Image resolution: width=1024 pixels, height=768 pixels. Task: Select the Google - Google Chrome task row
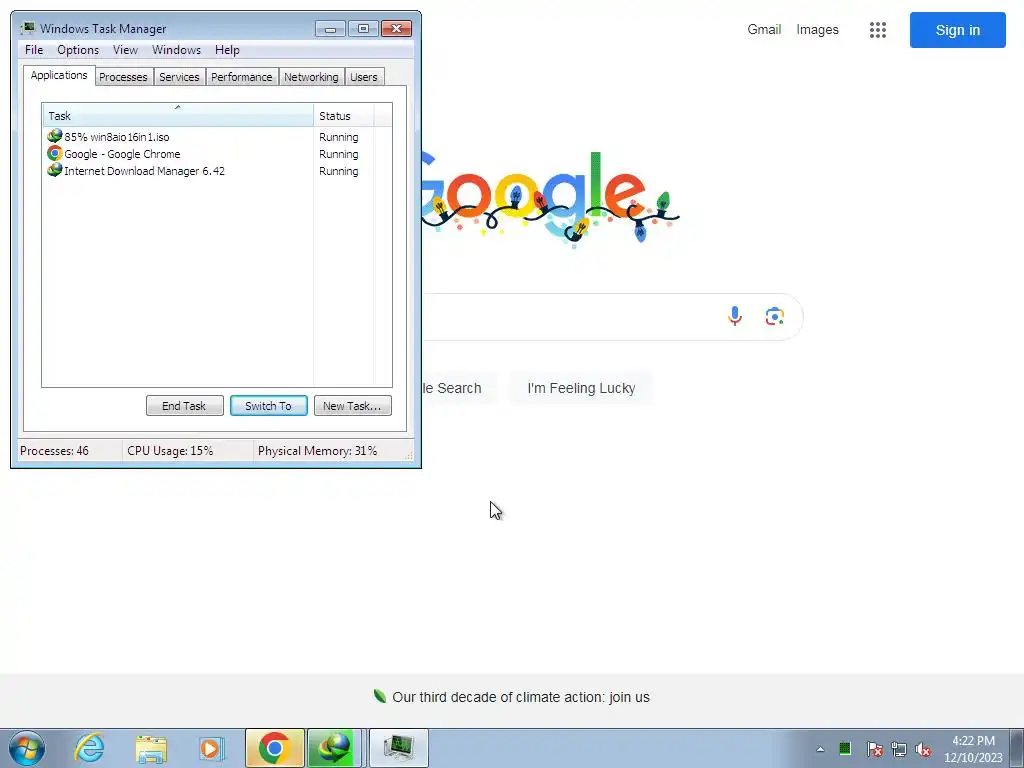point(217,154)
